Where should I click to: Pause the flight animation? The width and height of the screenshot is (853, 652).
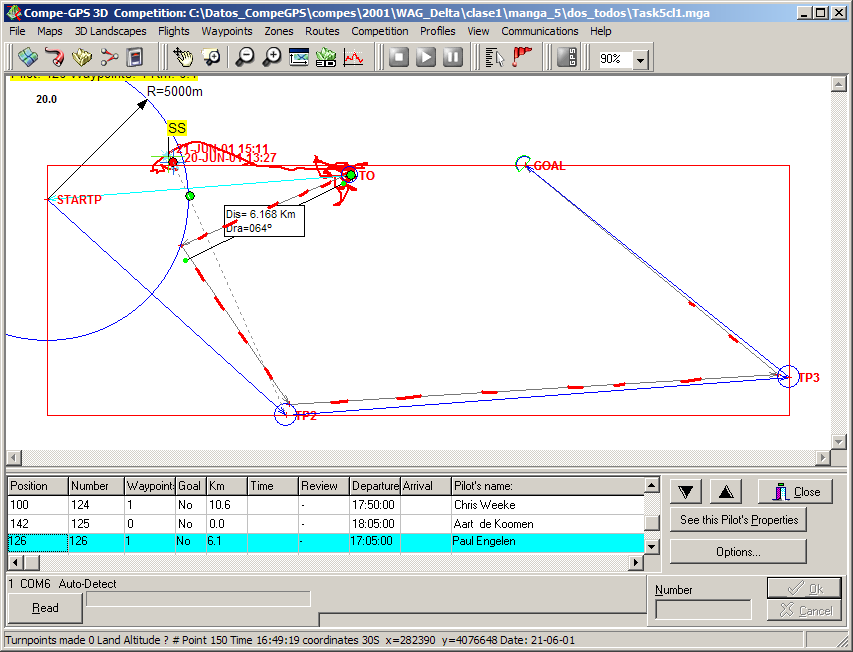[x=453, y=57]
